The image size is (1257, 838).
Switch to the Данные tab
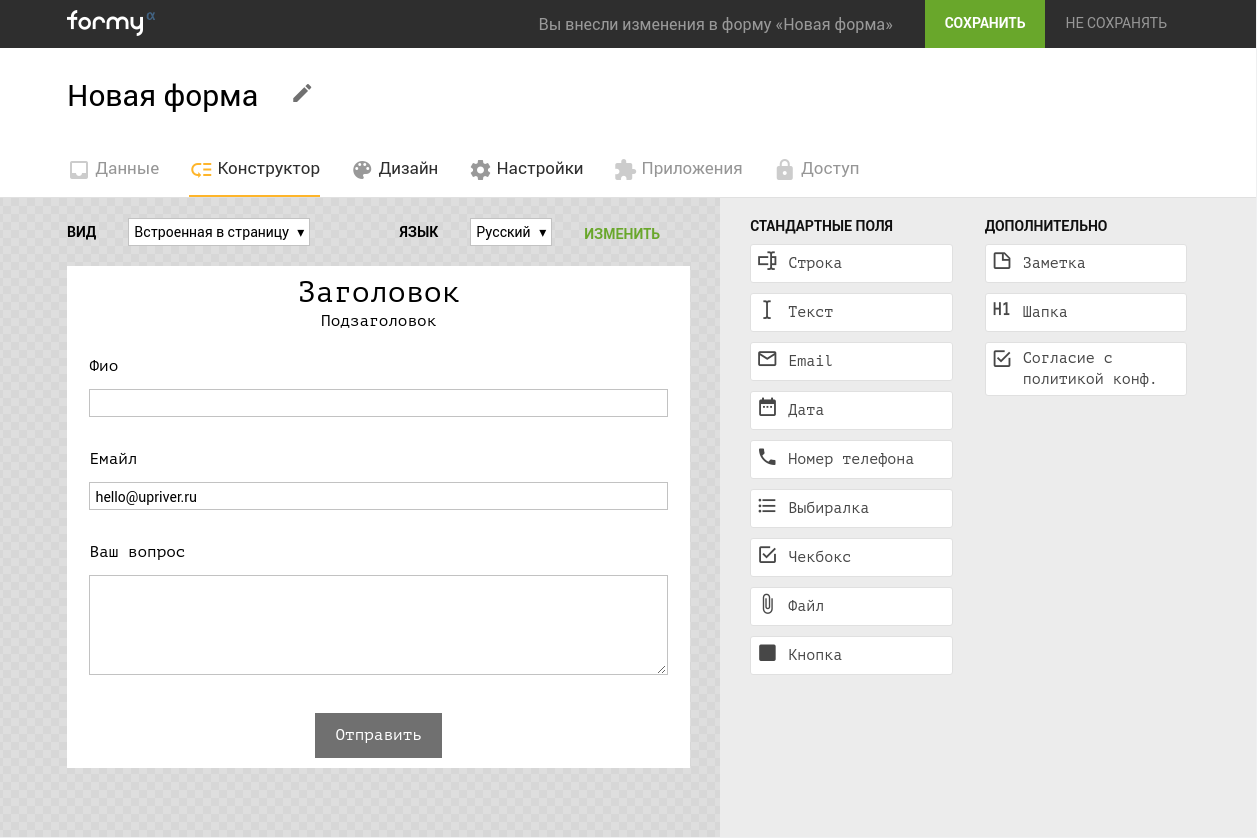click(114, 169)
